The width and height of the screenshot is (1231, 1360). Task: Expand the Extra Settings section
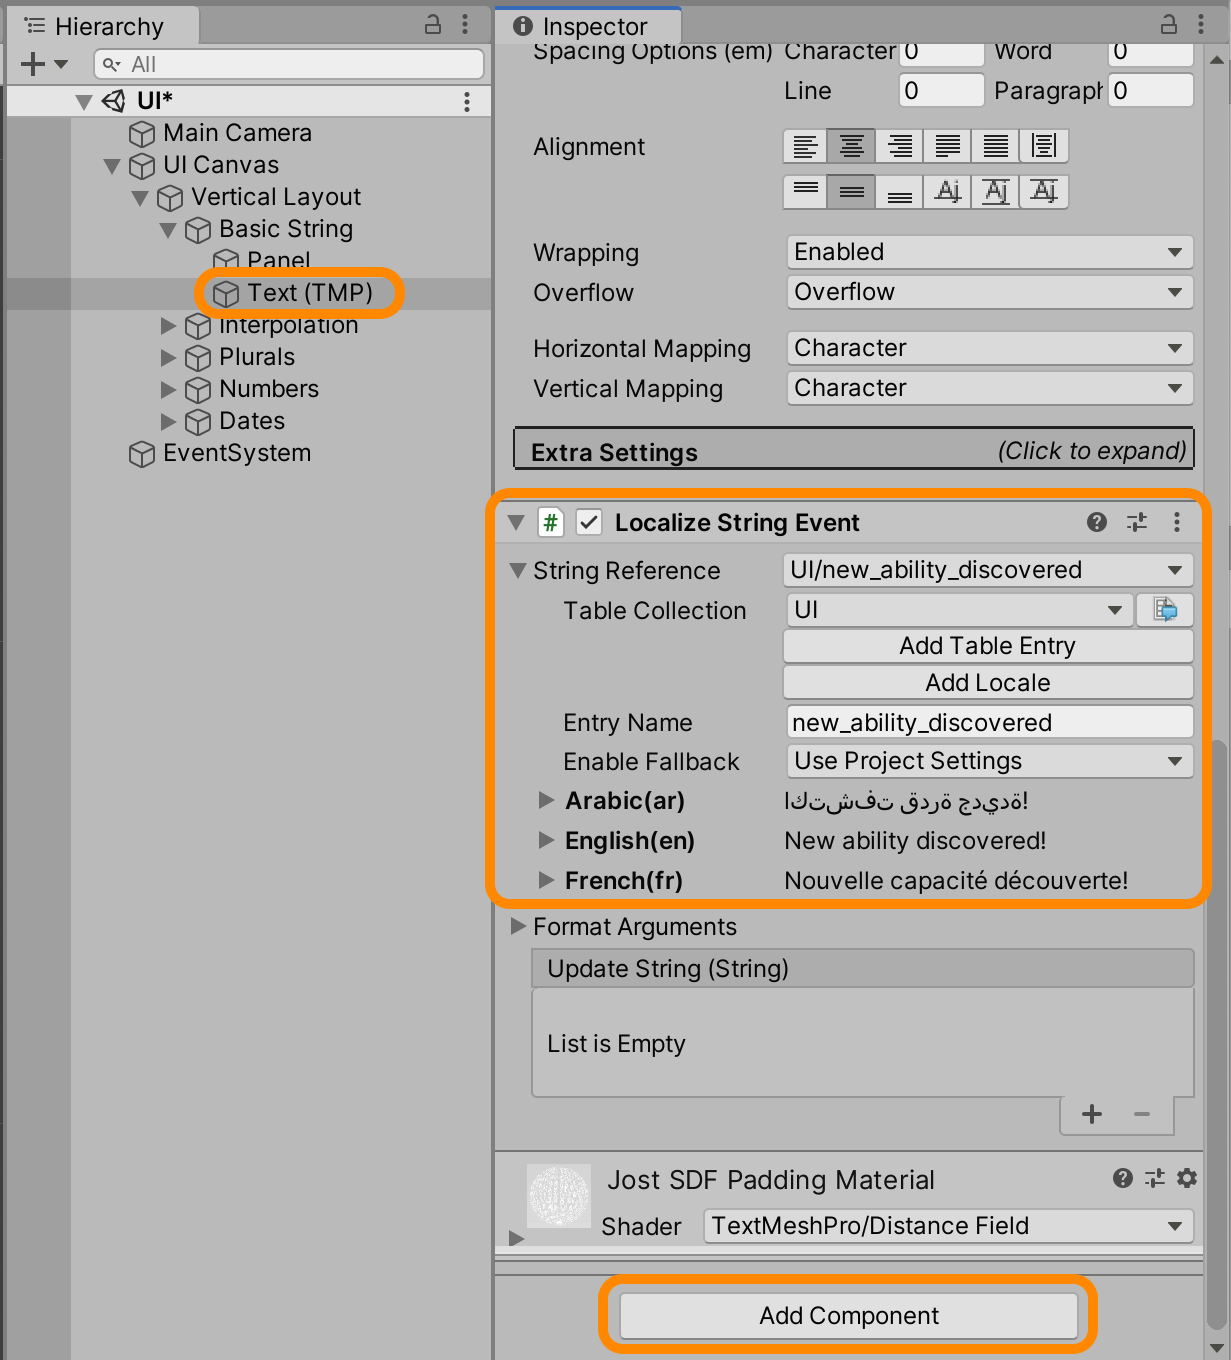(853, 450)
